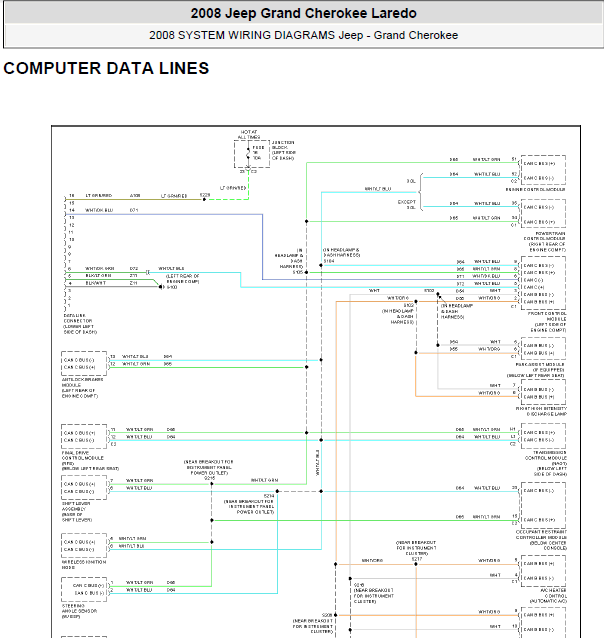
Task: Click the S217 splice label
Action: tap(417, 559)
